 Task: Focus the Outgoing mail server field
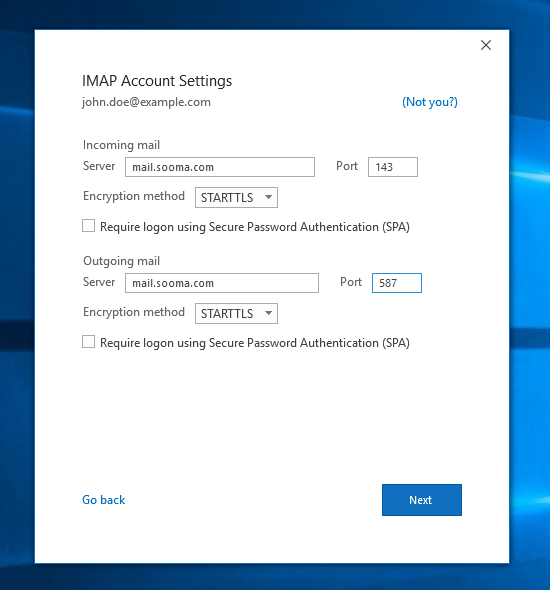pos(222,283)
